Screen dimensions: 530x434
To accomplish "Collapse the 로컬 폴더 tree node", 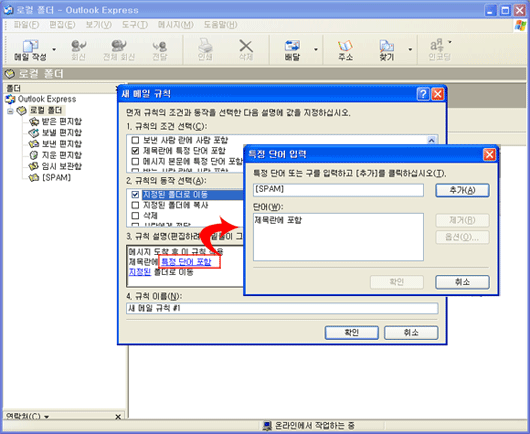I will coord(10,111).
